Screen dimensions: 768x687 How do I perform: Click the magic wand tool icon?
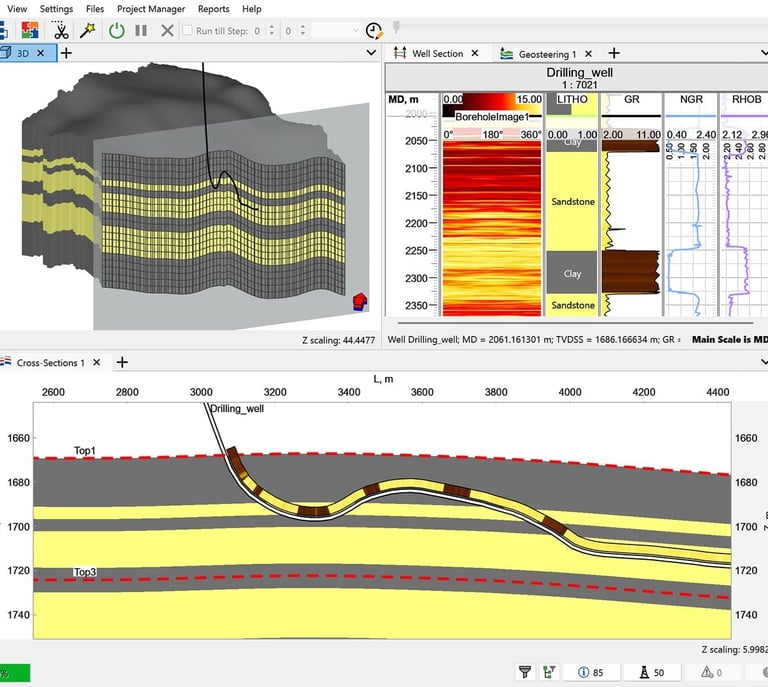[88, 31]
